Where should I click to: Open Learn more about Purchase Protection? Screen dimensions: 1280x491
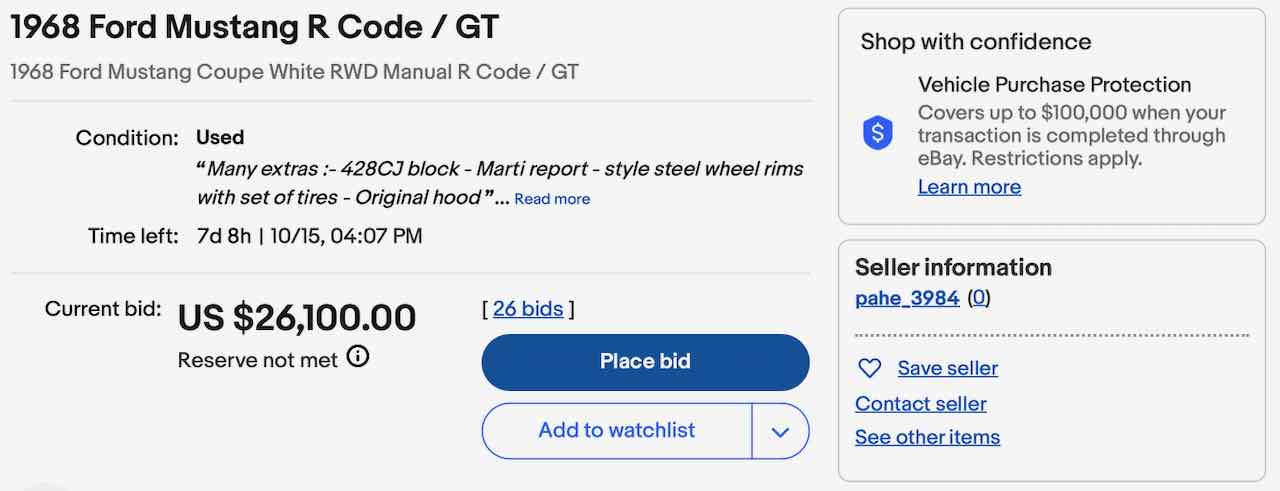[969, 187]
